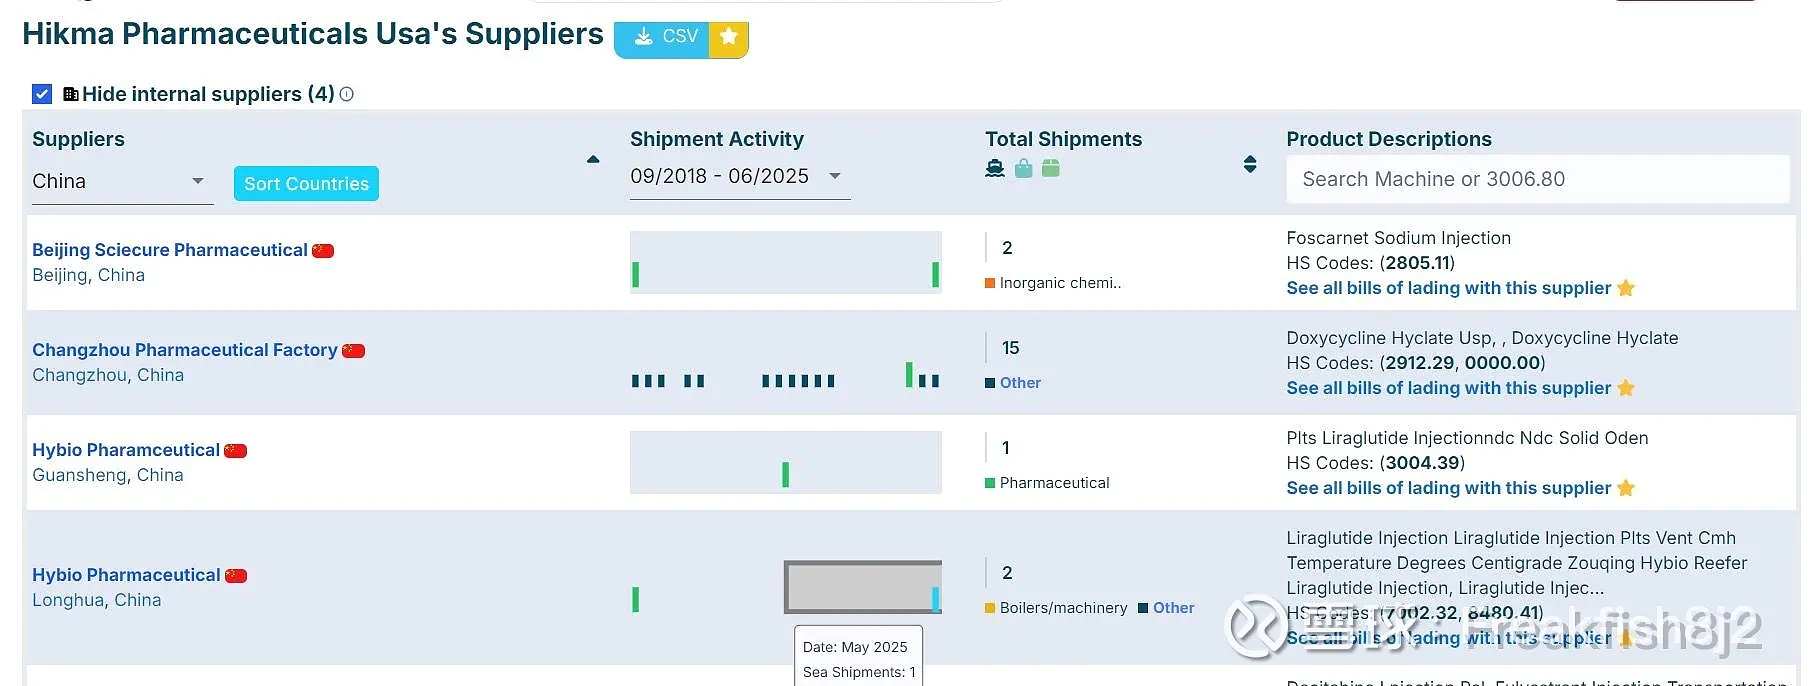Click Beijing, China location text

88,275
